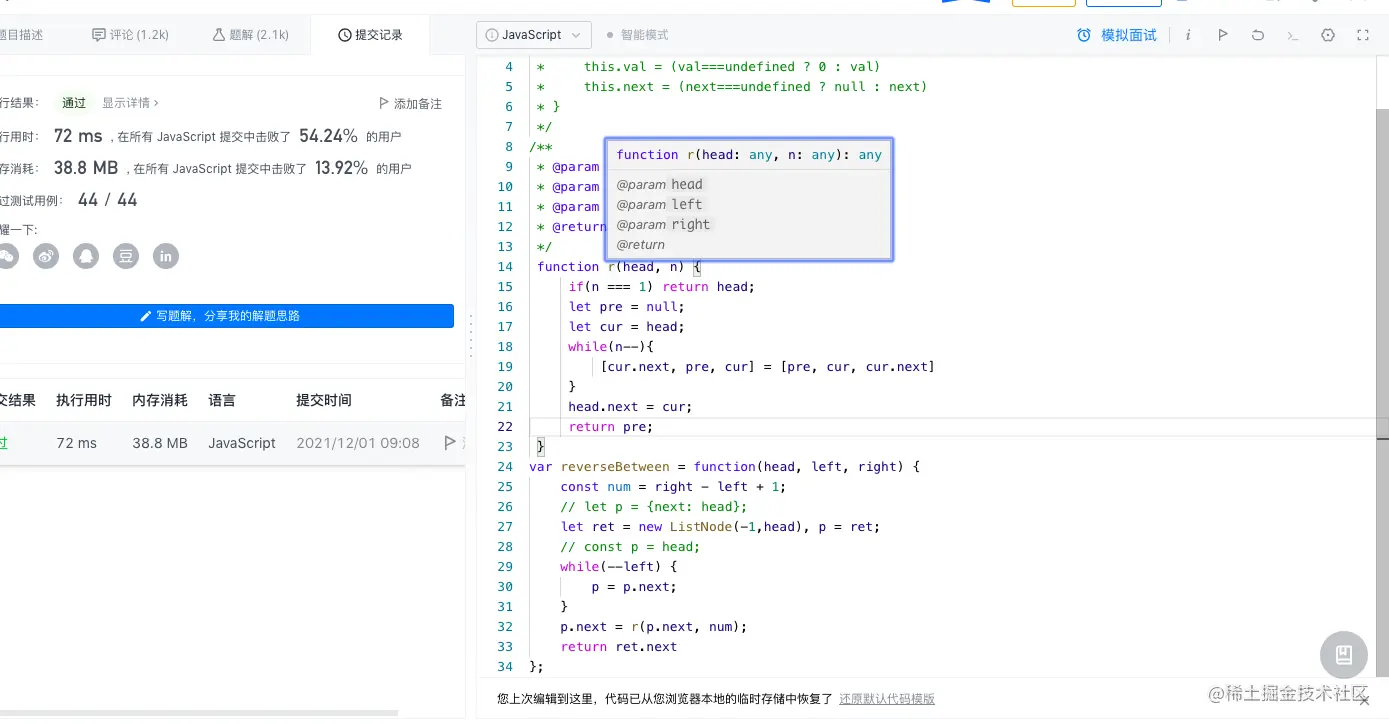Toggle 智能模式 smart mode

(638, 35)
